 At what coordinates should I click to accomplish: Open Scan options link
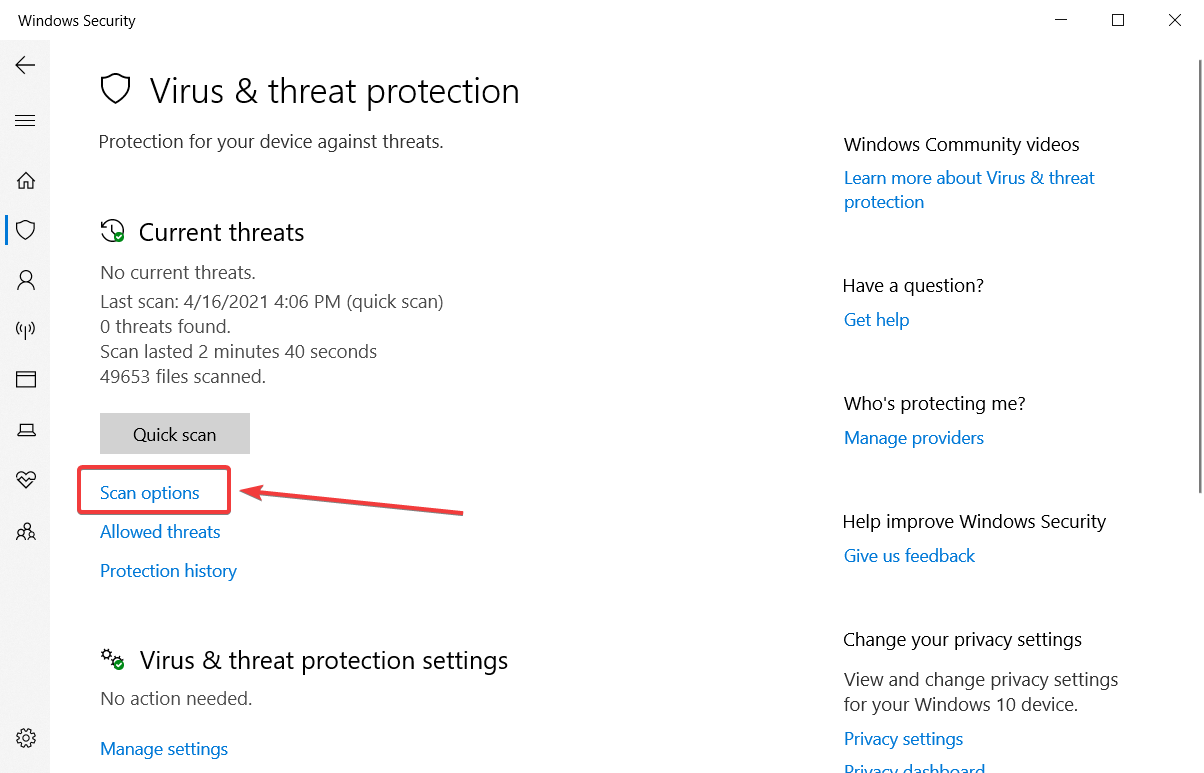click(x=150, y=493)
